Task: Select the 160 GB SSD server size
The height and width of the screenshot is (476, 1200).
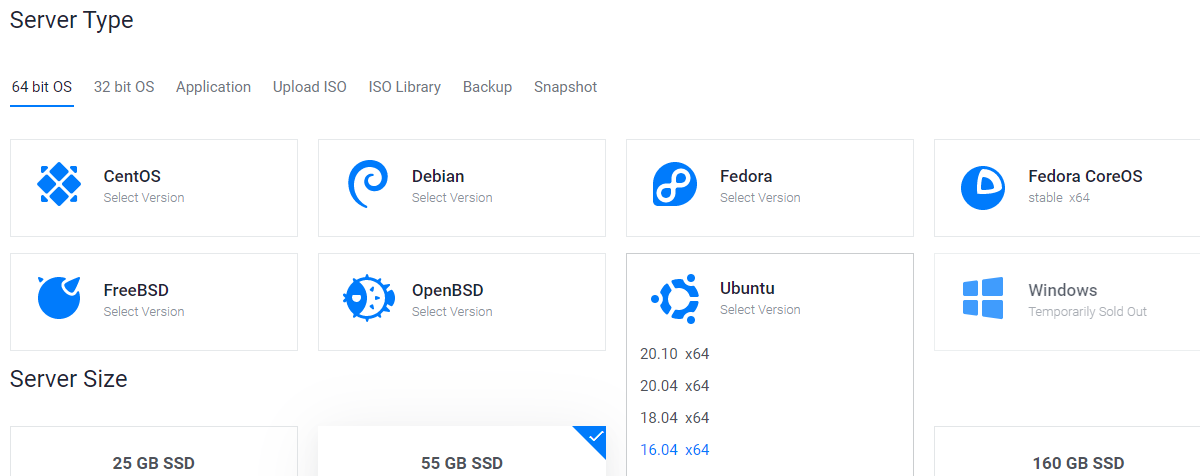Action: [x=1067, y=451]
